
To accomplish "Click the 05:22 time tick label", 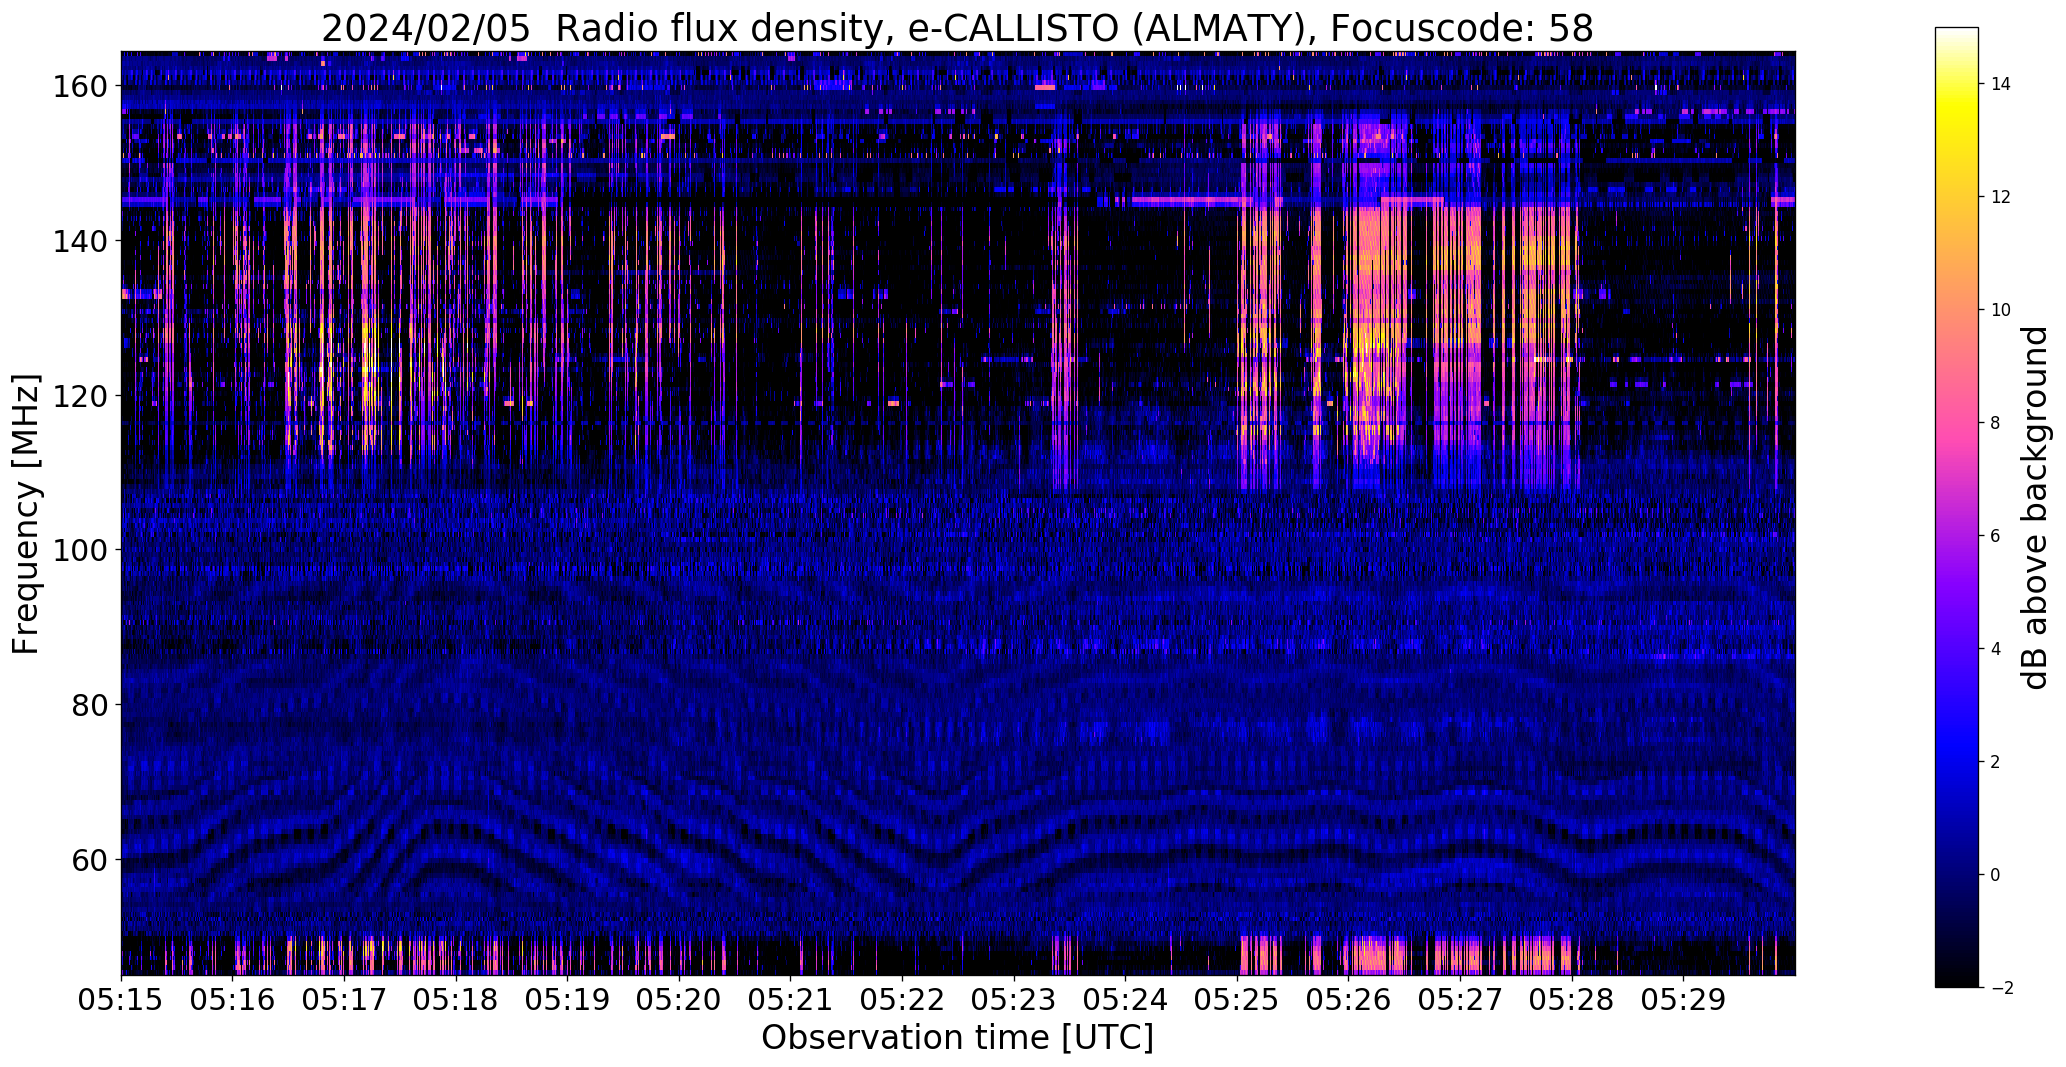I will [x=902, y=1000].
